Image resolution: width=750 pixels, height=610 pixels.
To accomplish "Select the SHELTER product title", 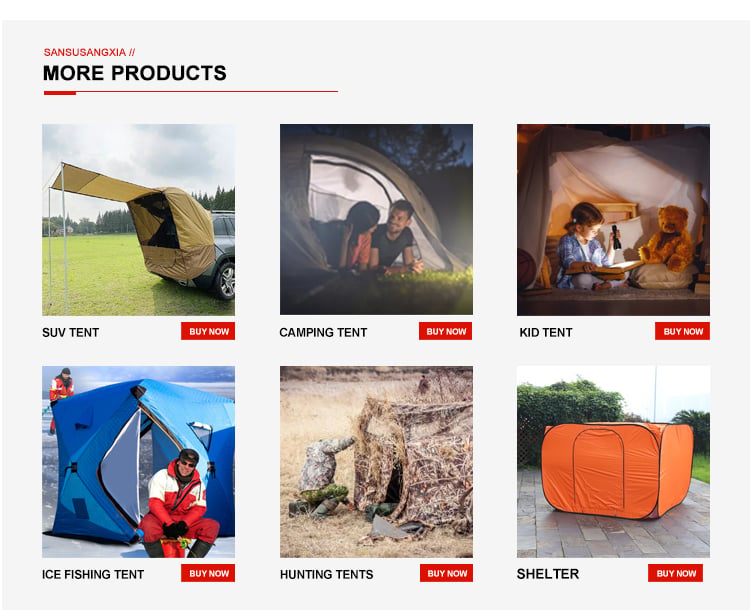I will coord(548,574).
